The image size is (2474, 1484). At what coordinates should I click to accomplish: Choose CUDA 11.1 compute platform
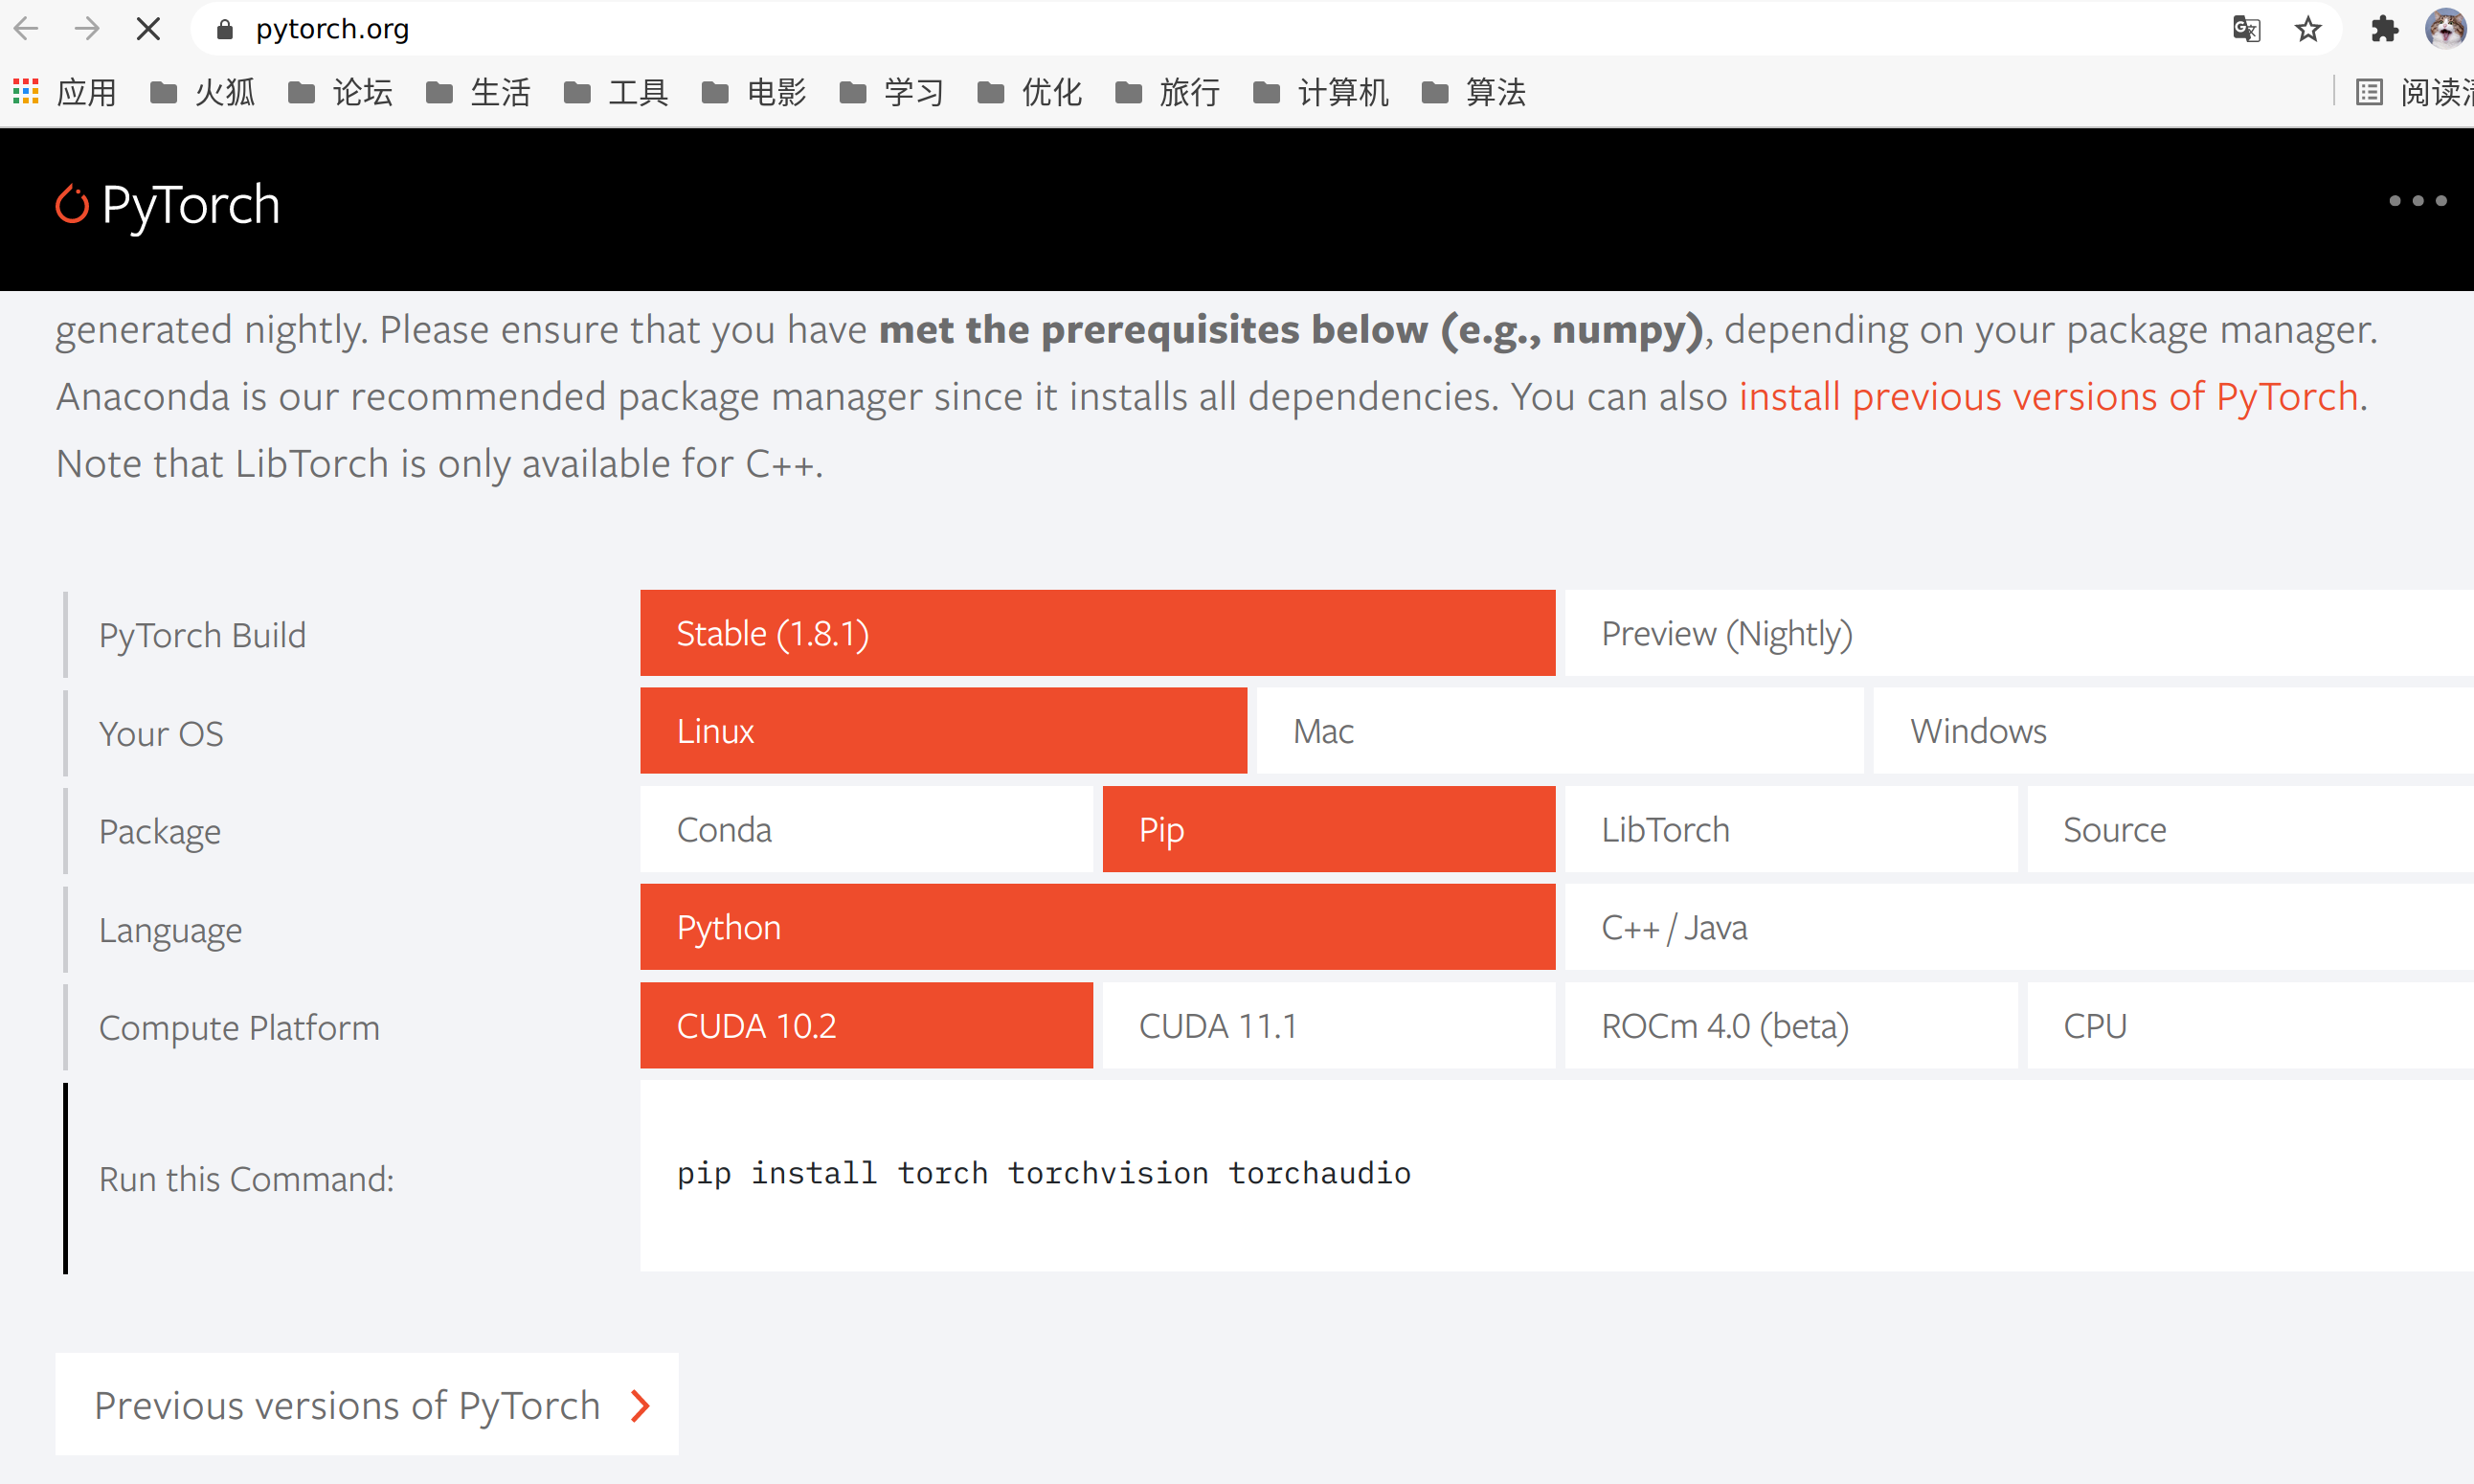point(1329,1026)
